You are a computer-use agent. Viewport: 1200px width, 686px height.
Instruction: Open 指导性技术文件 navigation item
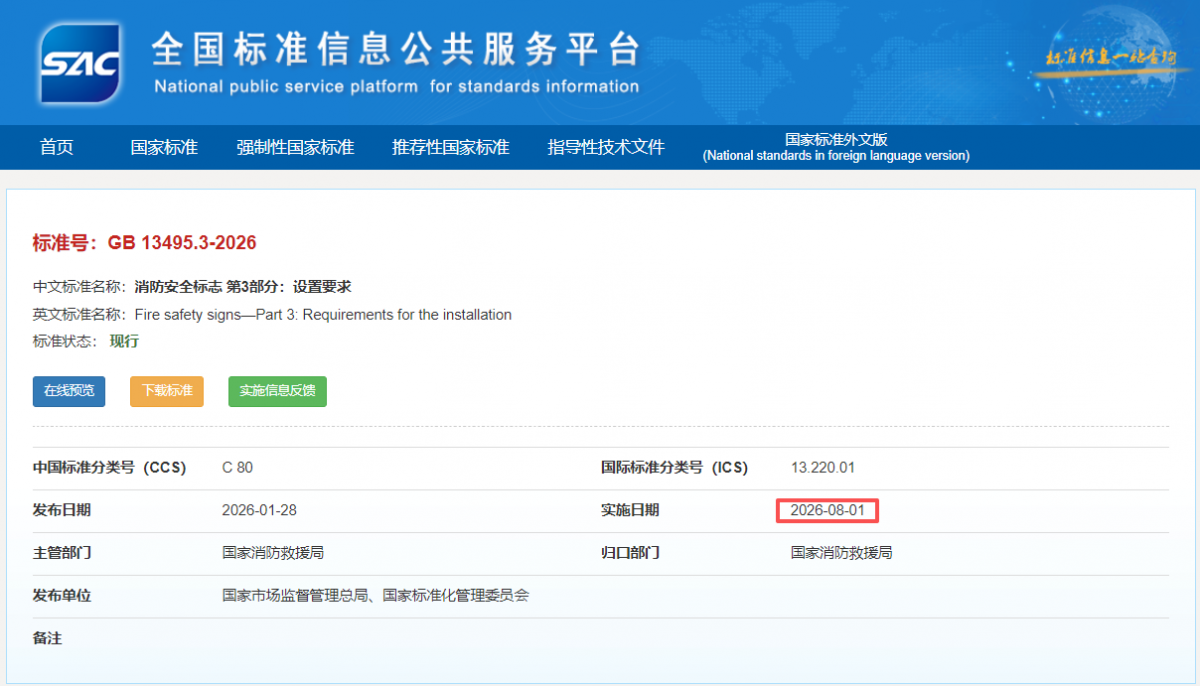click(606, 147)
